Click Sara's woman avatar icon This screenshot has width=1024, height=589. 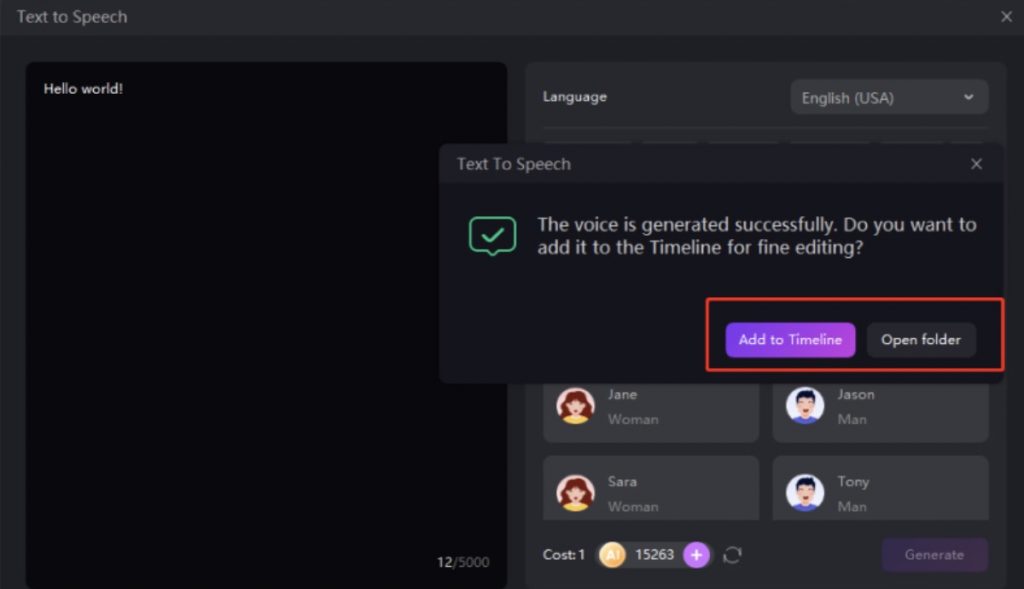click(575, 493)
